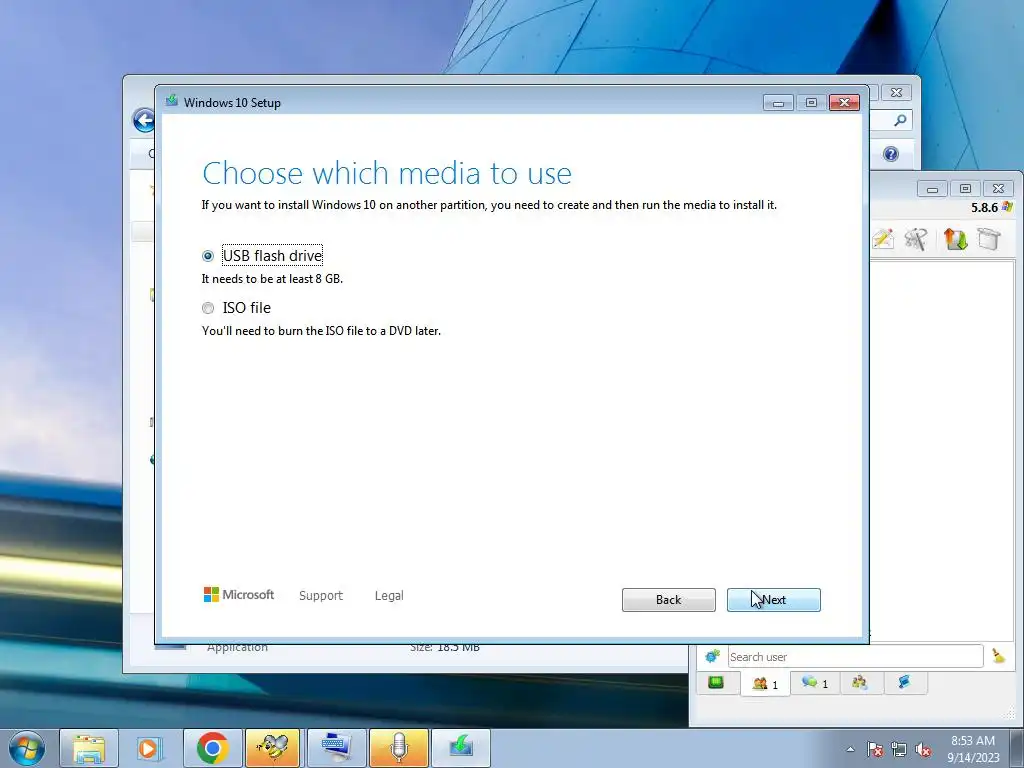Click the compose message pencil icon in messenger
Viewport: 1024px width, 768px height.
tap(883, 238)
